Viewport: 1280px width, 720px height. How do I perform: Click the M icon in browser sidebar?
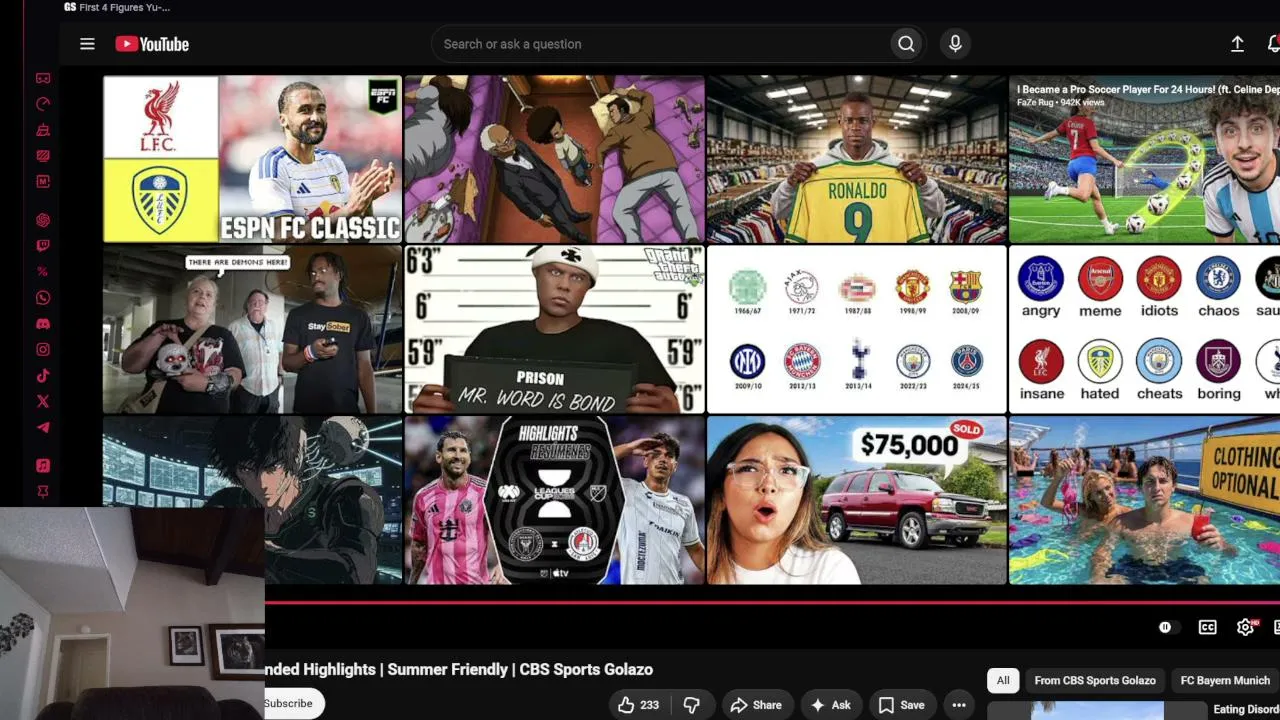click(x=43, y=182)
